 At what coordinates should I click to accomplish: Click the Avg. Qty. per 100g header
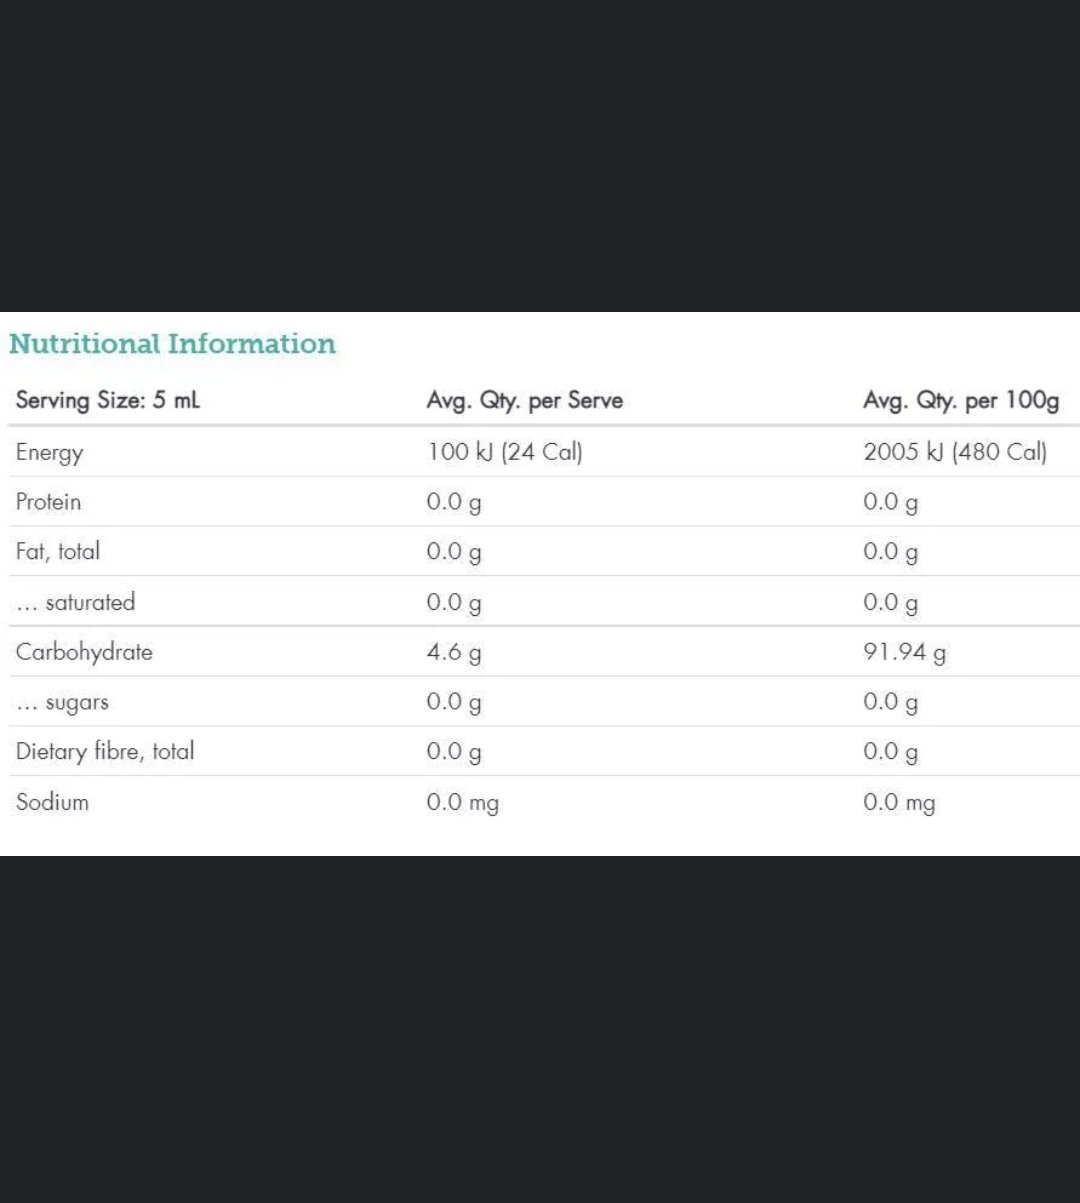(x=960, y=401)
